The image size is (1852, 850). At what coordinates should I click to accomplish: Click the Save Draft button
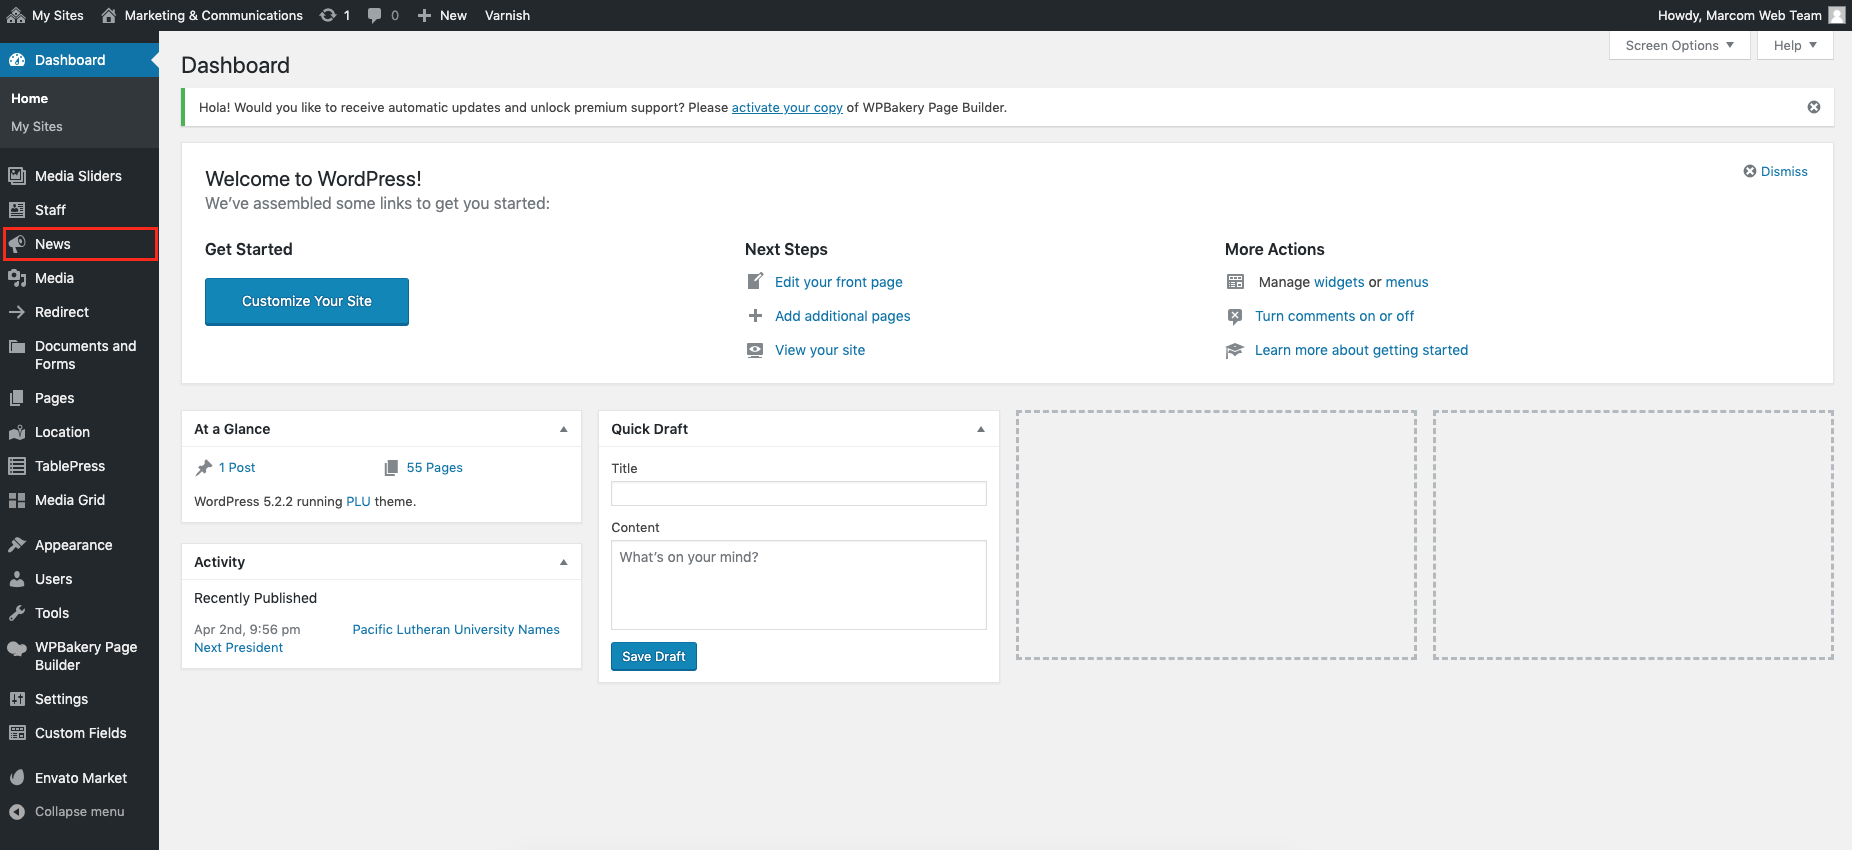654,656
